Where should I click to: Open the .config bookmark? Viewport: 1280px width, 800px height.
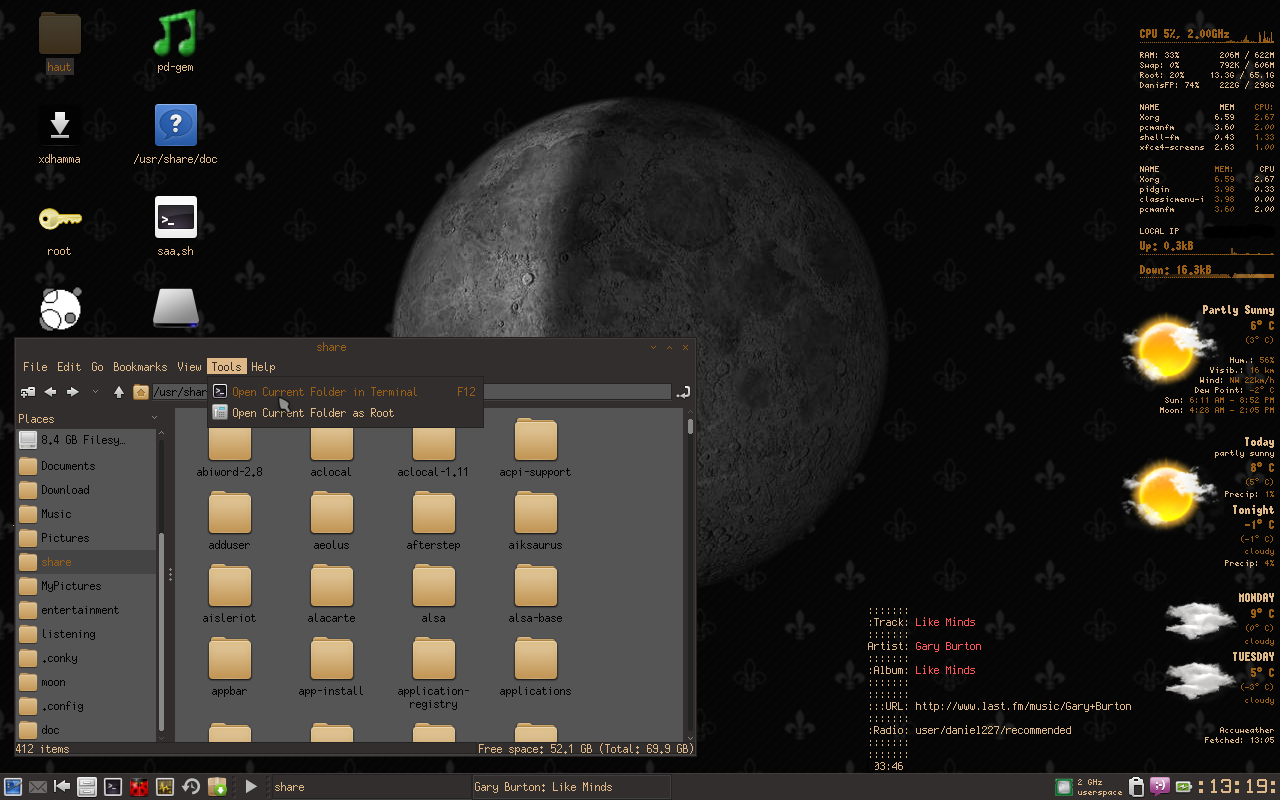click(86, 706)
